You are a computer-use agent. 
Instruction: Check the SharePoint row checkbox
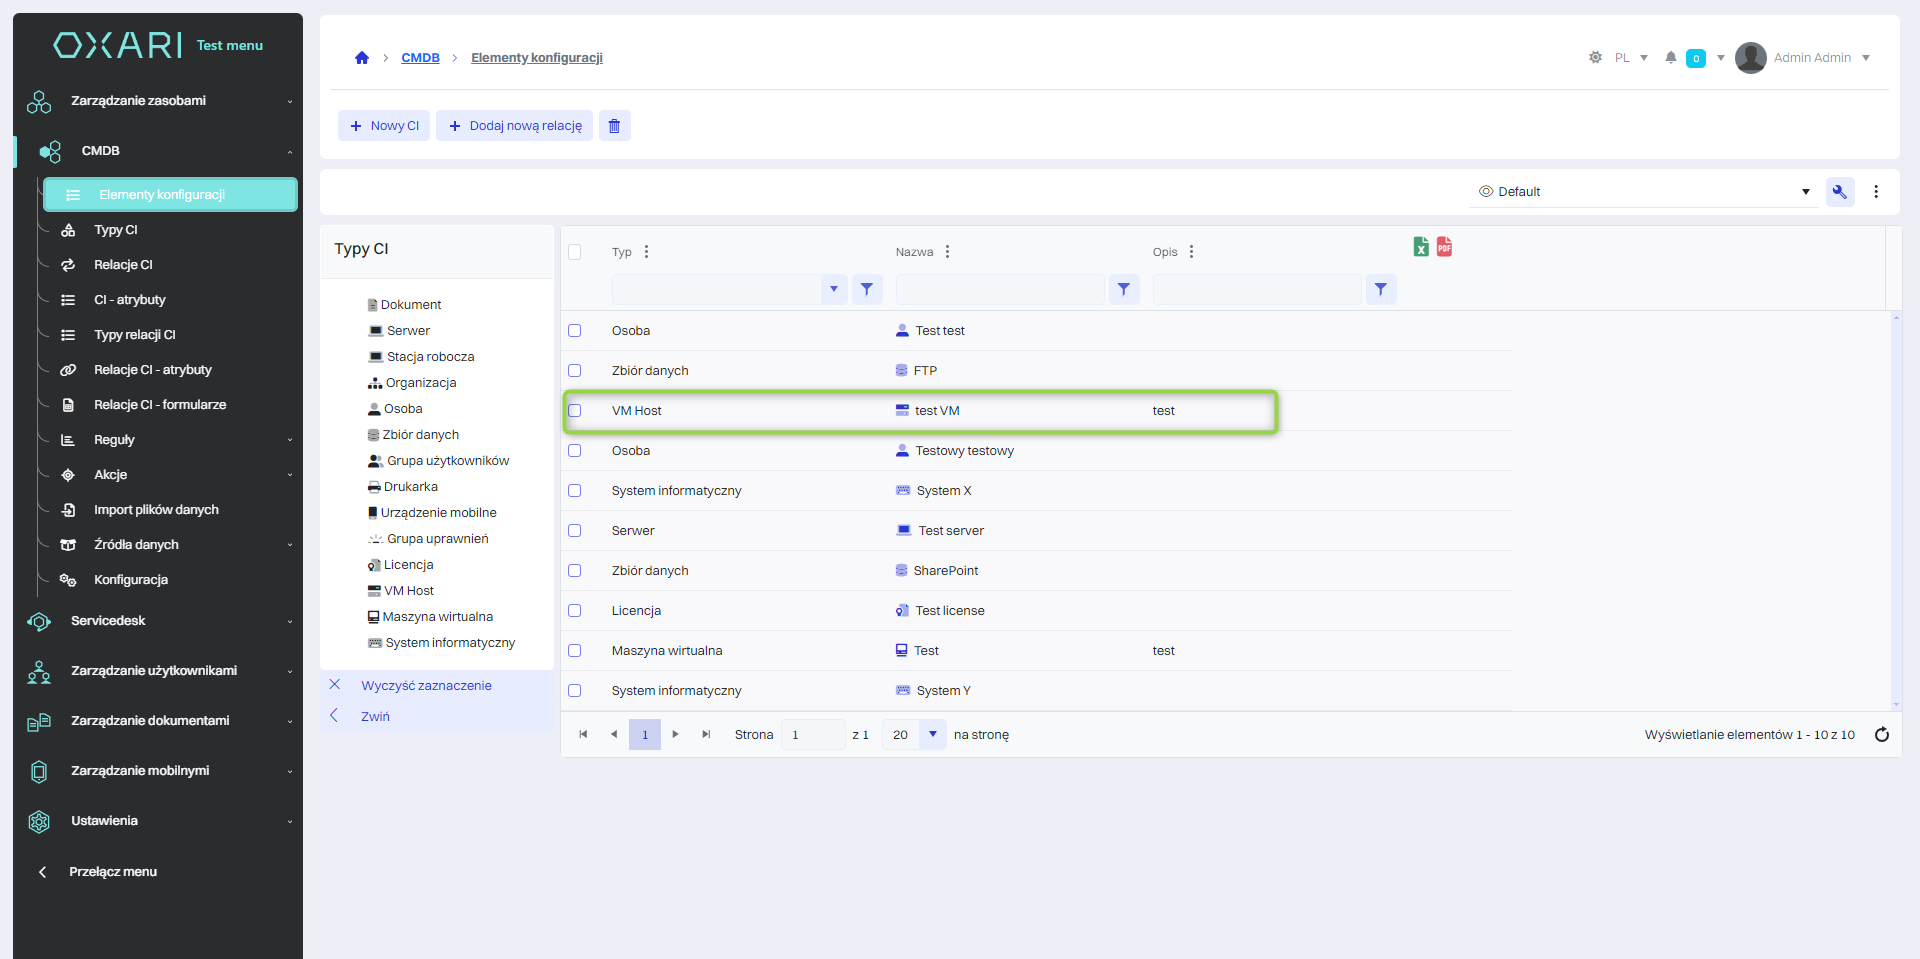pyautogui.click(x=575, y=571)
